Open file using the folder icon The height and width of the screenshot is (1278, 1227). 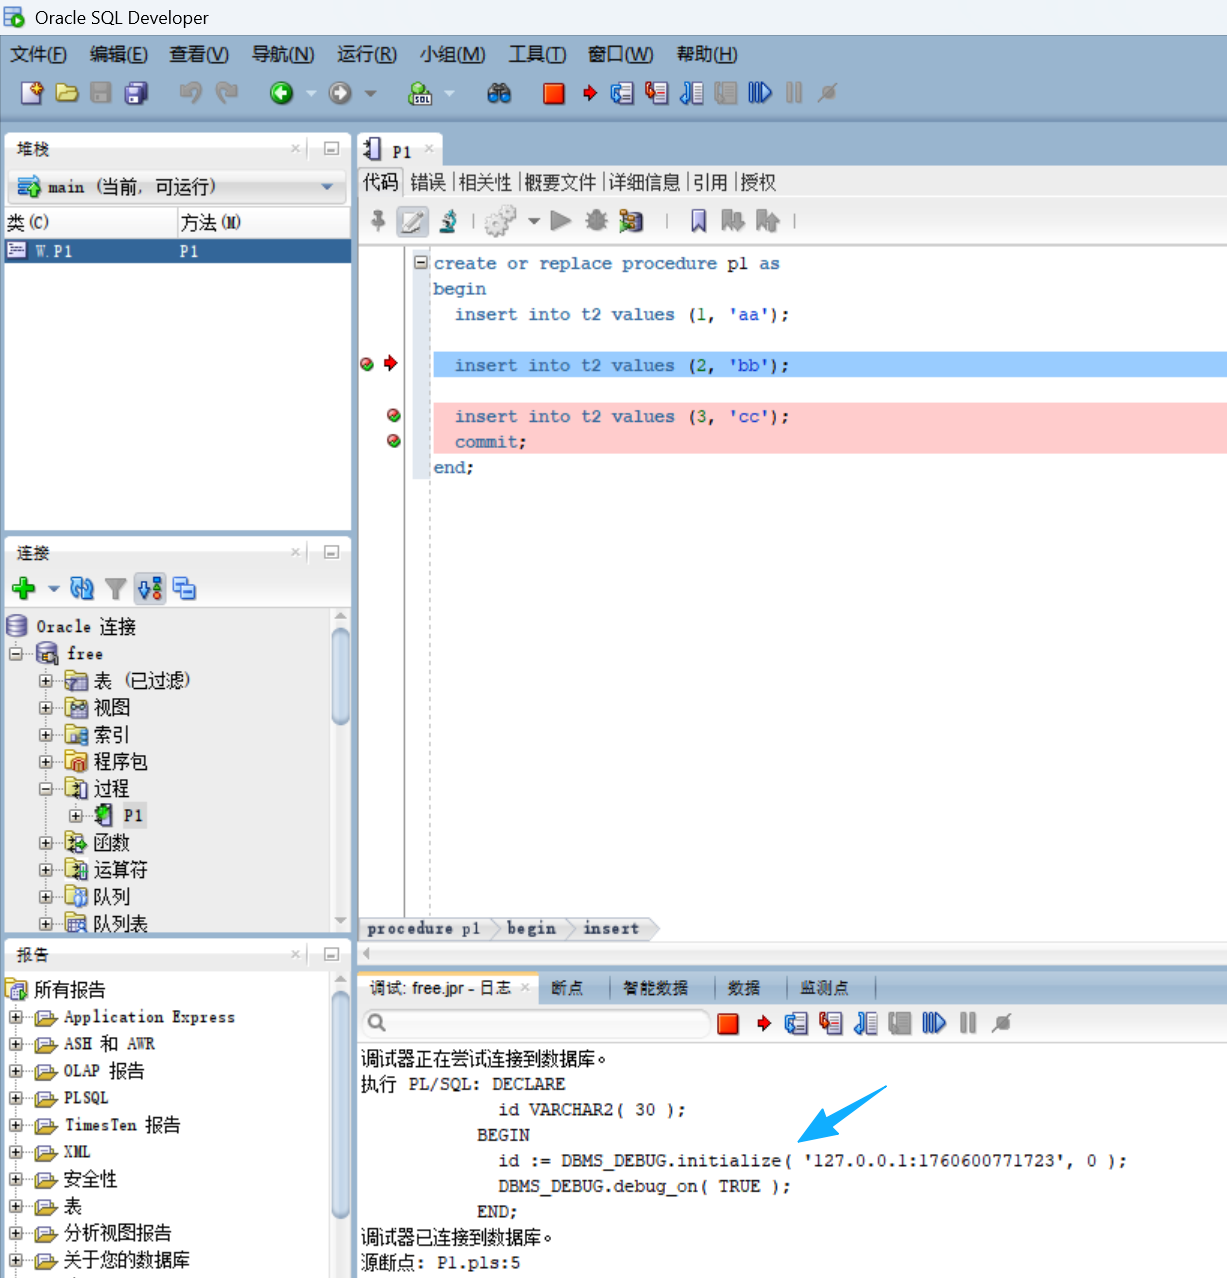click(x=67, y=93)
